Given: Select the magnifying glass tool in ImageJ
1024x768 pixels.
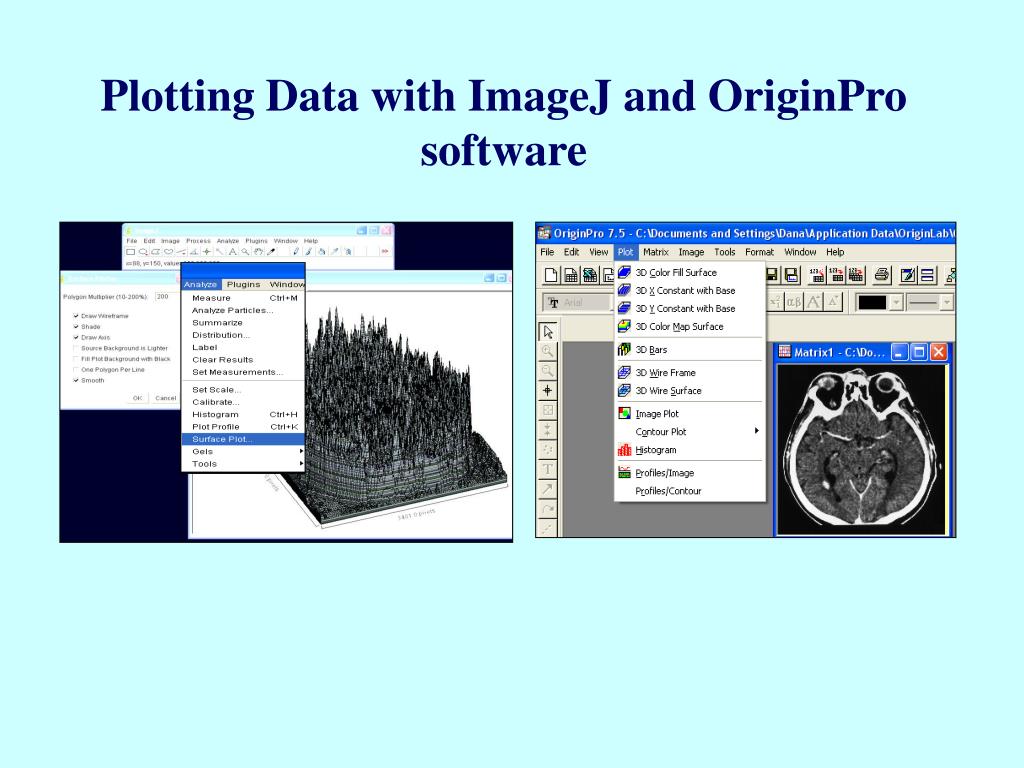Looking at the screenshot, I should click(x=245, y=251).
